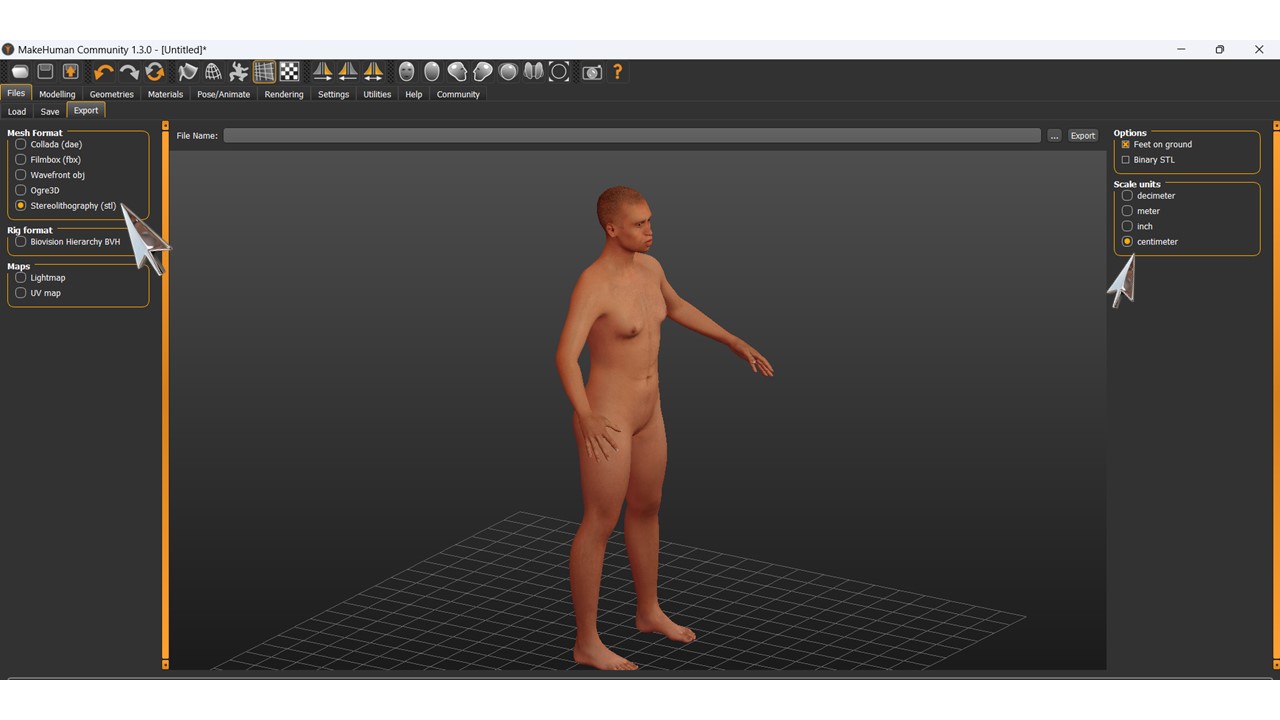The width and height of the screenshot is (1280, 720).
Task: Click the File Name input field
Action: 632,135
